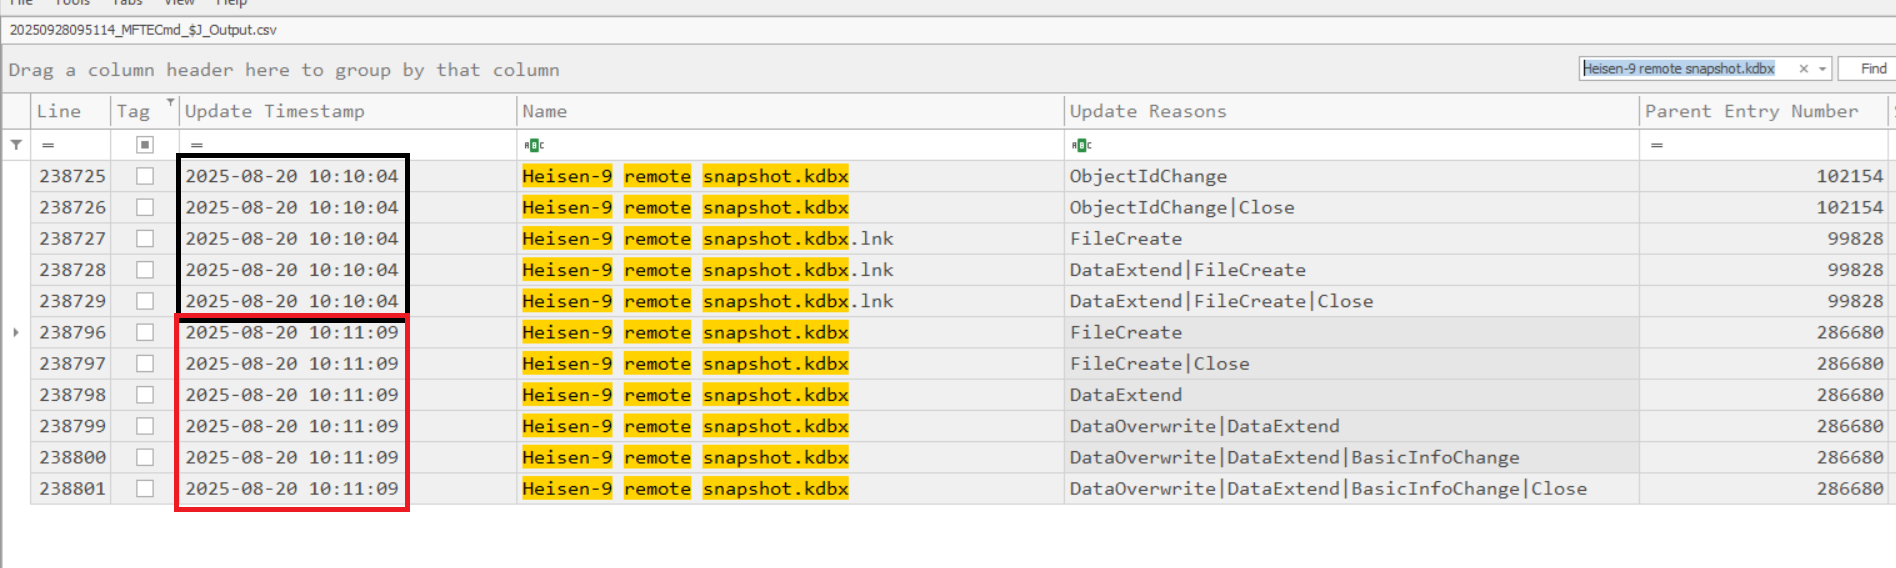Sort by the Update Reasons column header
Screen dimensions: 1896x568
pos(1147,111)
